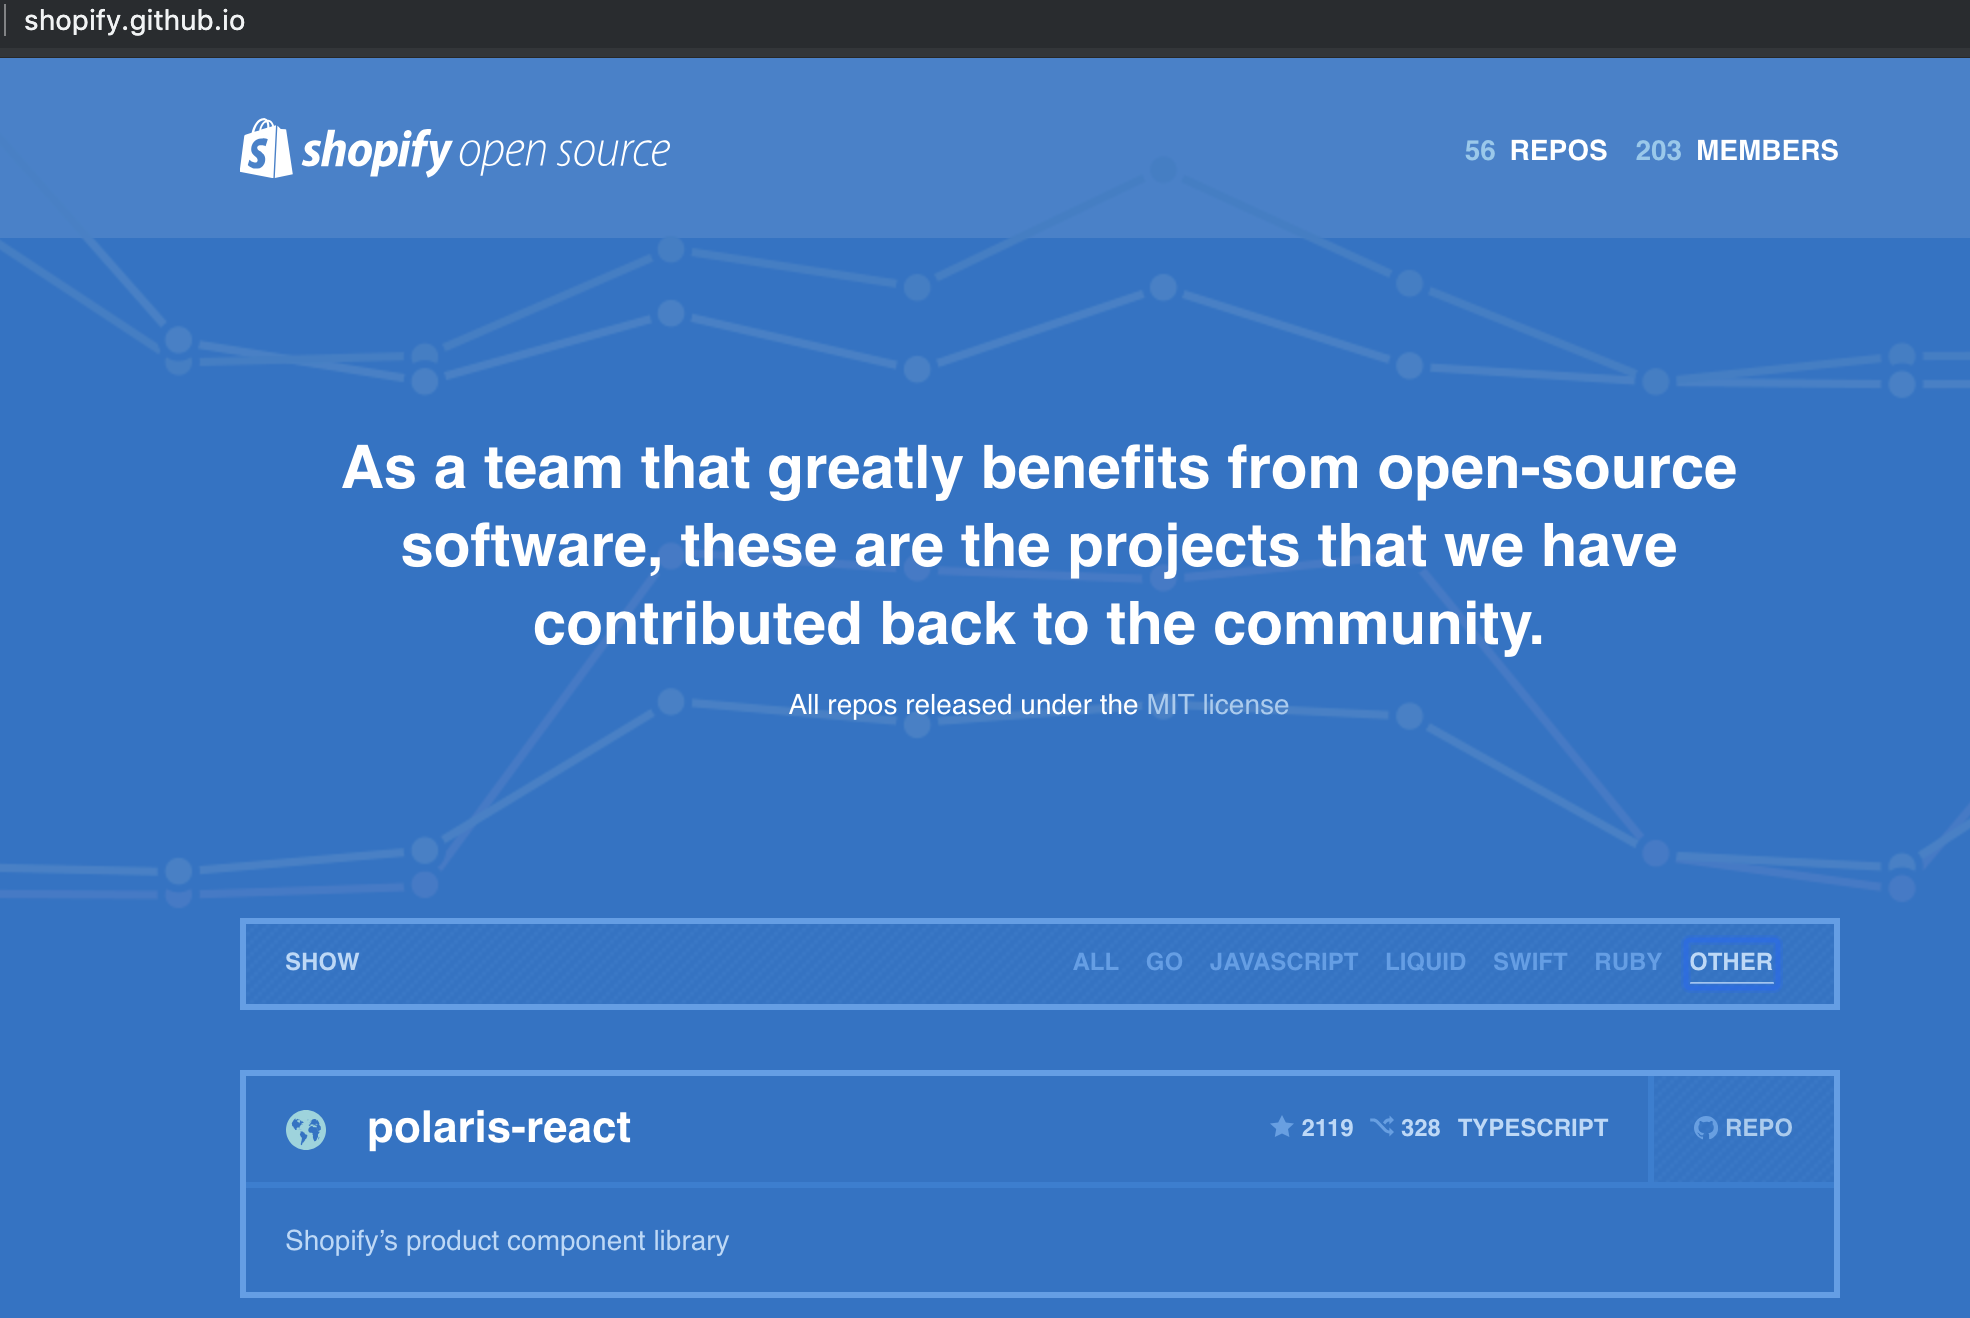
Task: Click the GitHub Octocat icon in REPO button
Action: tap(1705, 1127)
